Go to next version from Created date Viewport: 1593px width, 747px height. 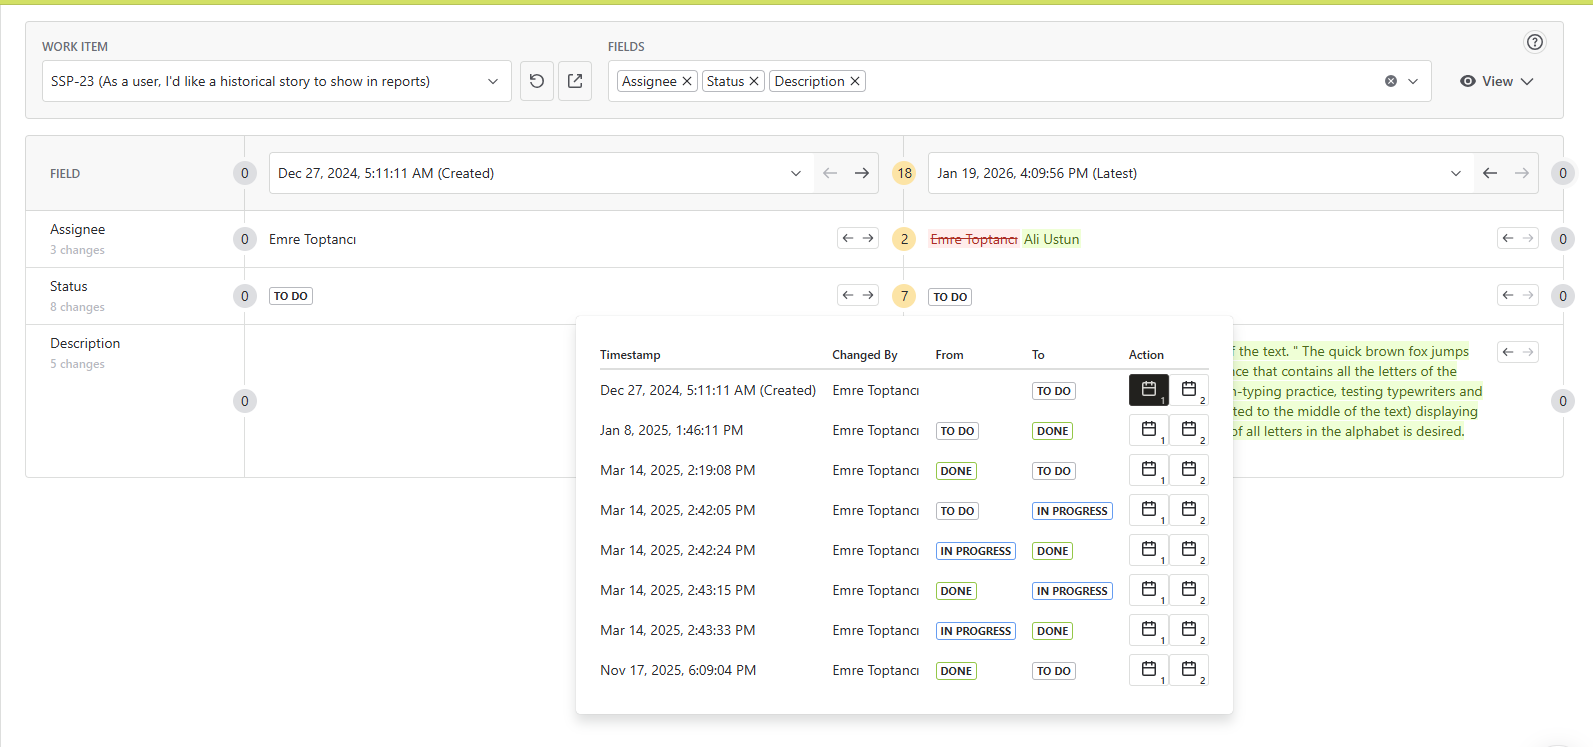coord(862,173)
